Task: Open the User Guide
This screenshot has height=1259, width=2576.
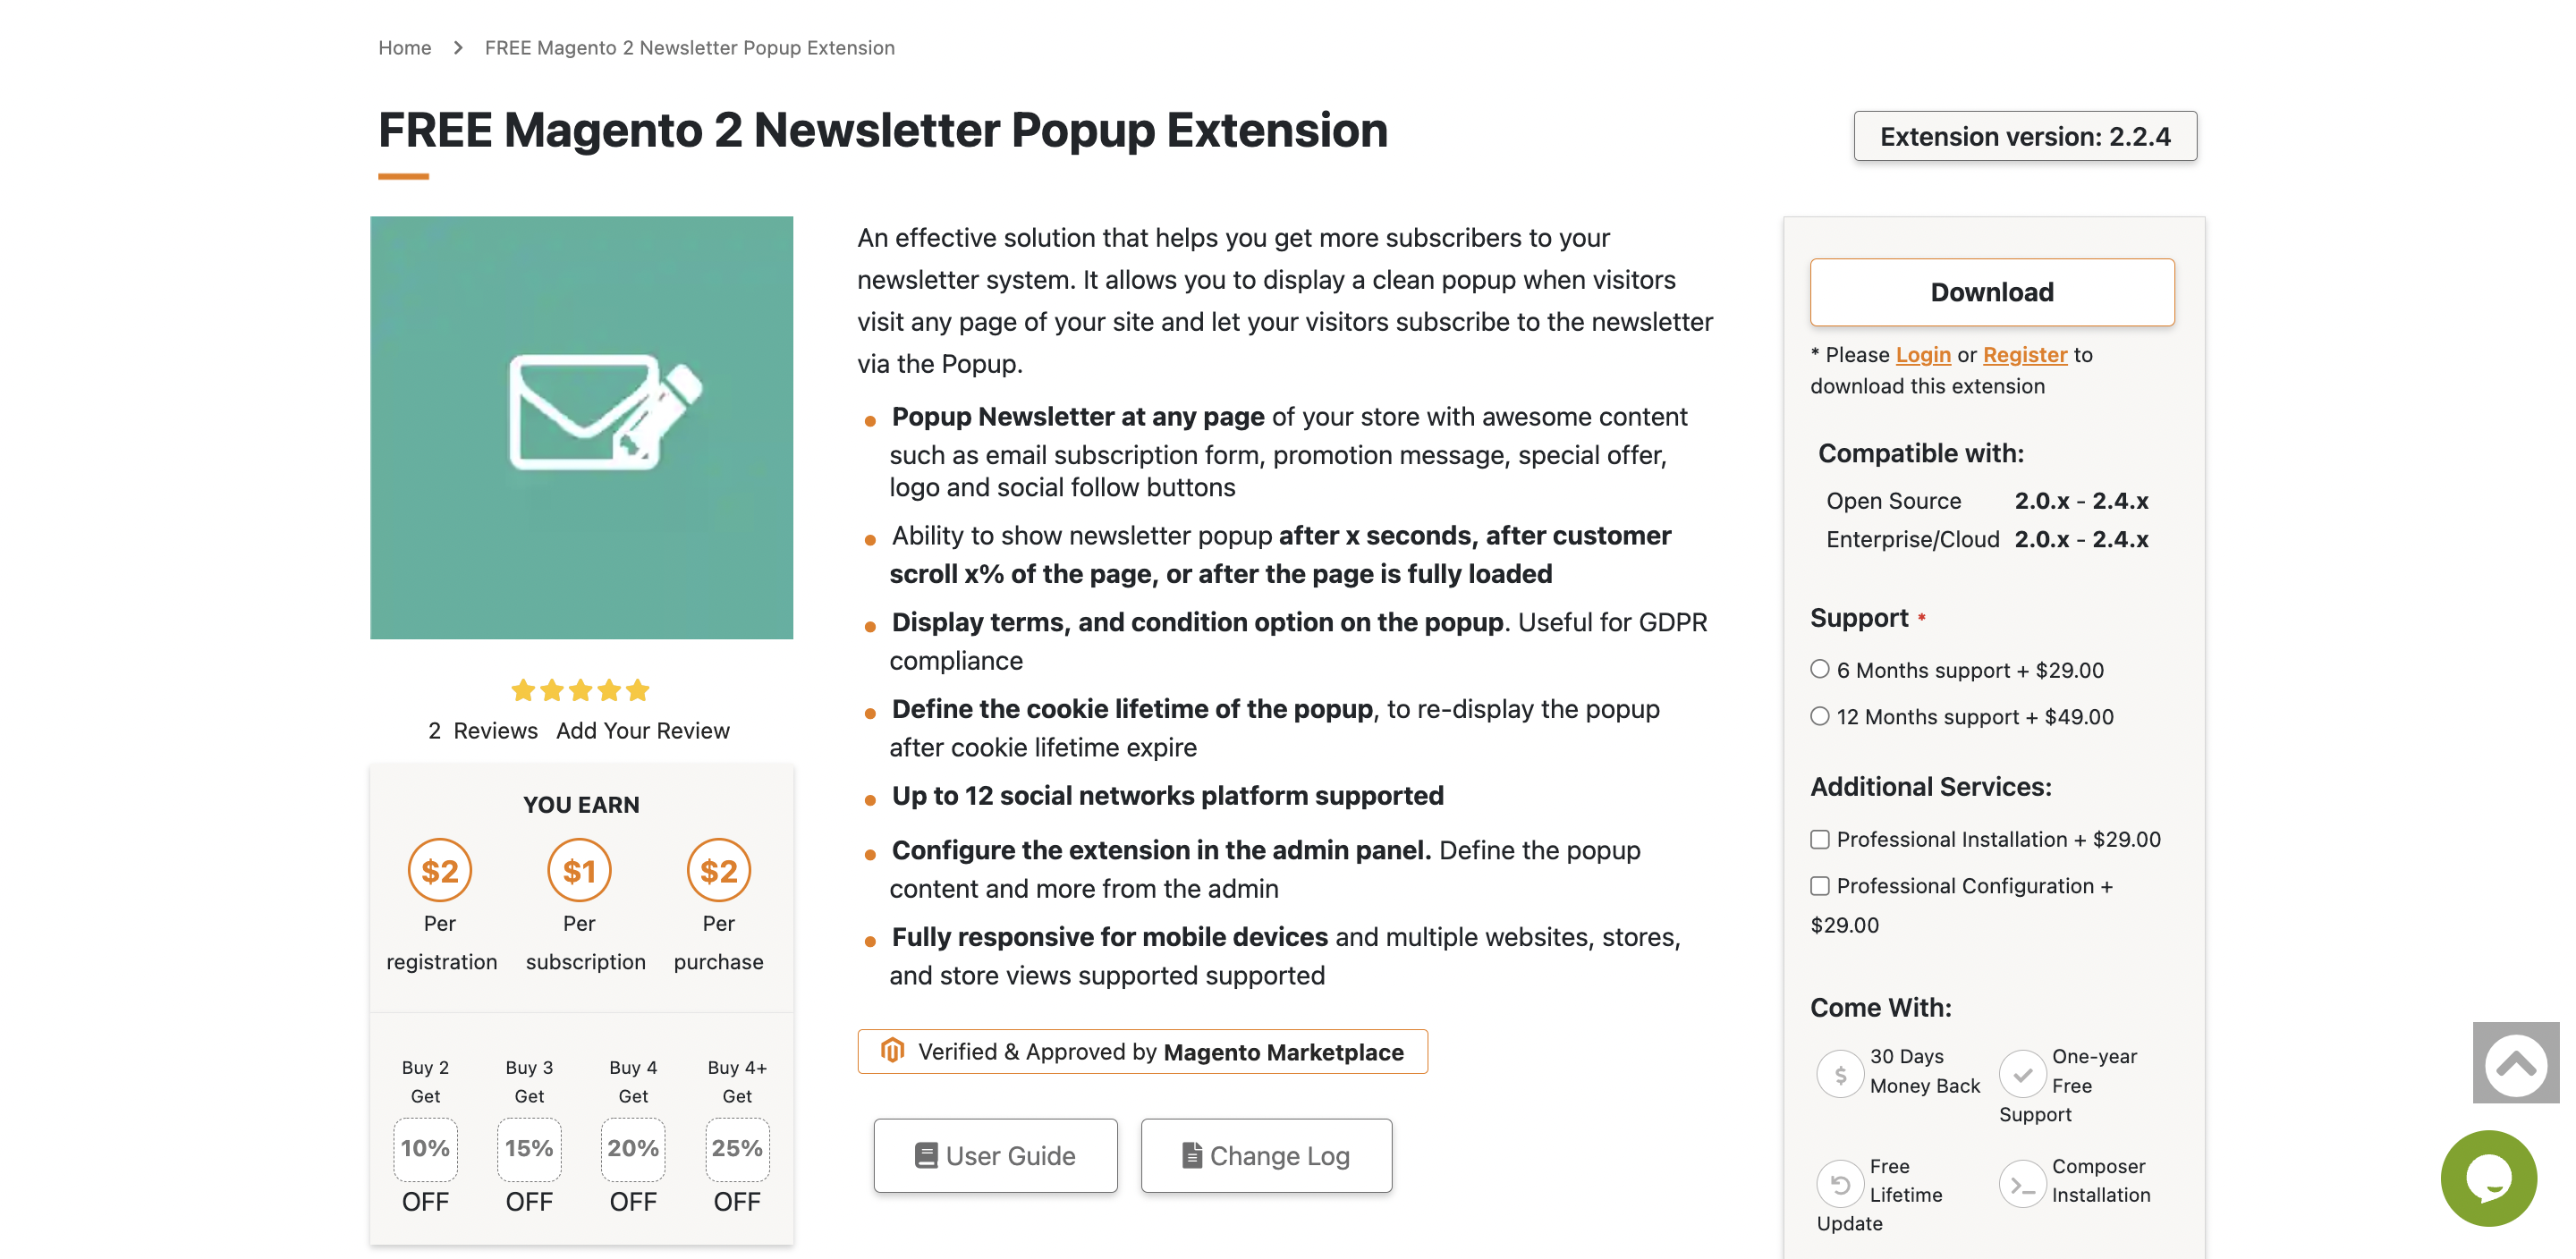Action: pos(995,1156)
